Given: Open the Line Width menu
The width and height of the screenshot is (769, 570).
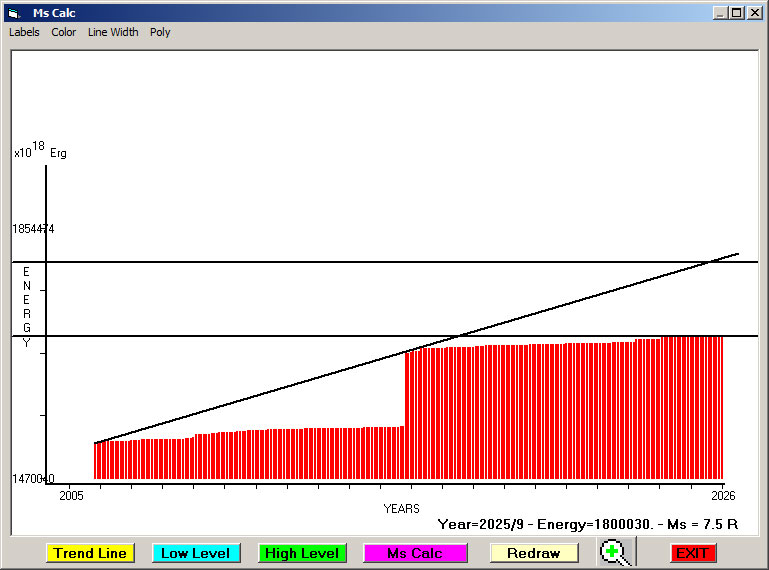Looking at the screenshot, I should pos(113,32).
